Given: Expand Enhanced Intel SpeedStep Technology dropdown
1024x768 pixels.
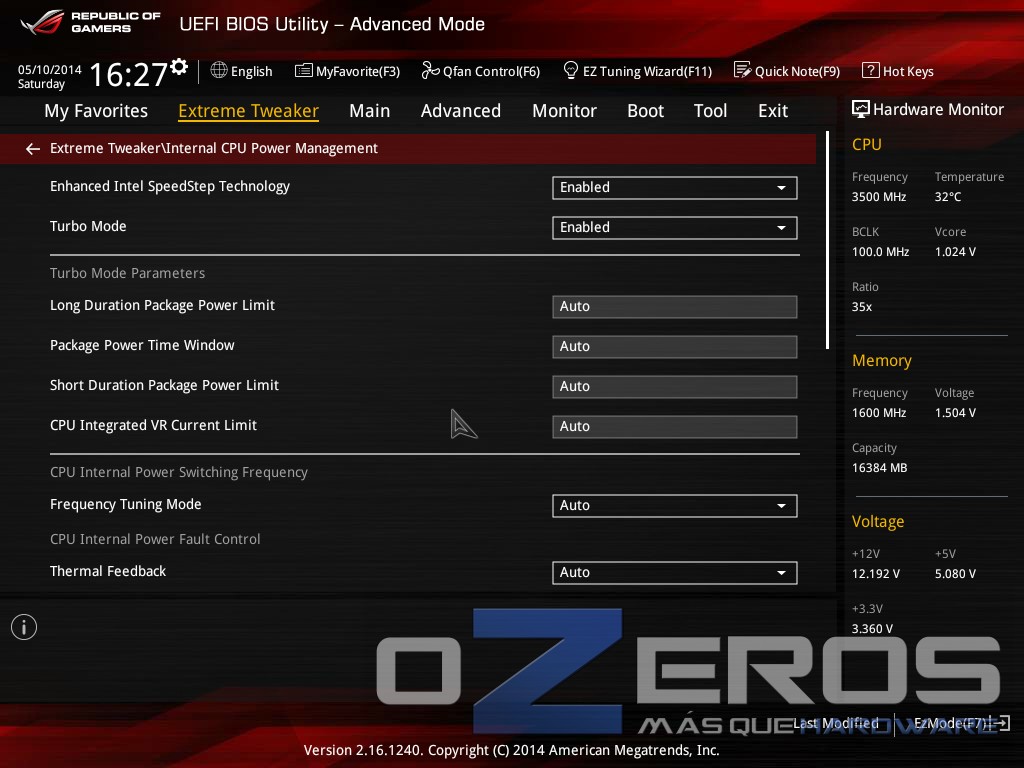Looking at the screenshot, I should point(675,188).
